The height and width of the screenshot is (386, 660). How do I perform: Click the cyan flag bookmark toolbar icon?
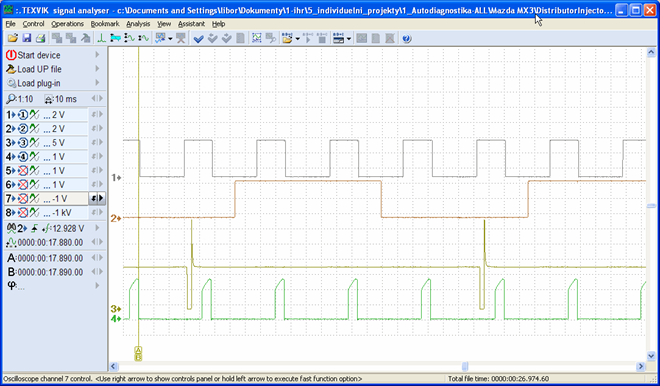[115, 38]
